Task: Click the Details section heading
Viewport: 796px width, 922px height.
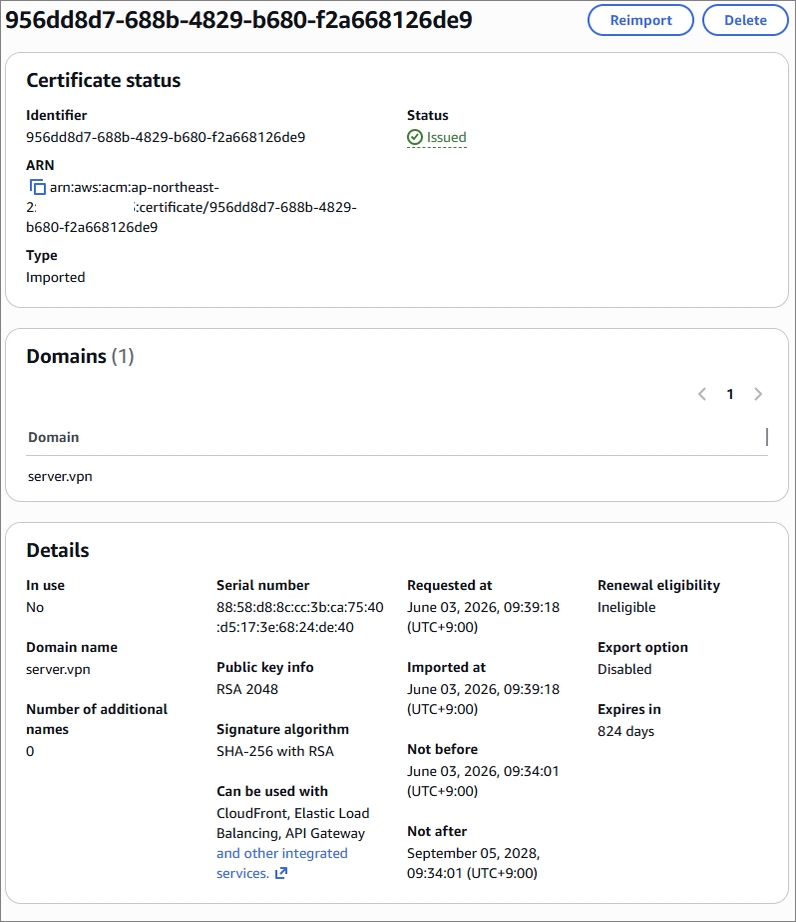Action: pyautogui.click(x=58, y=550)
